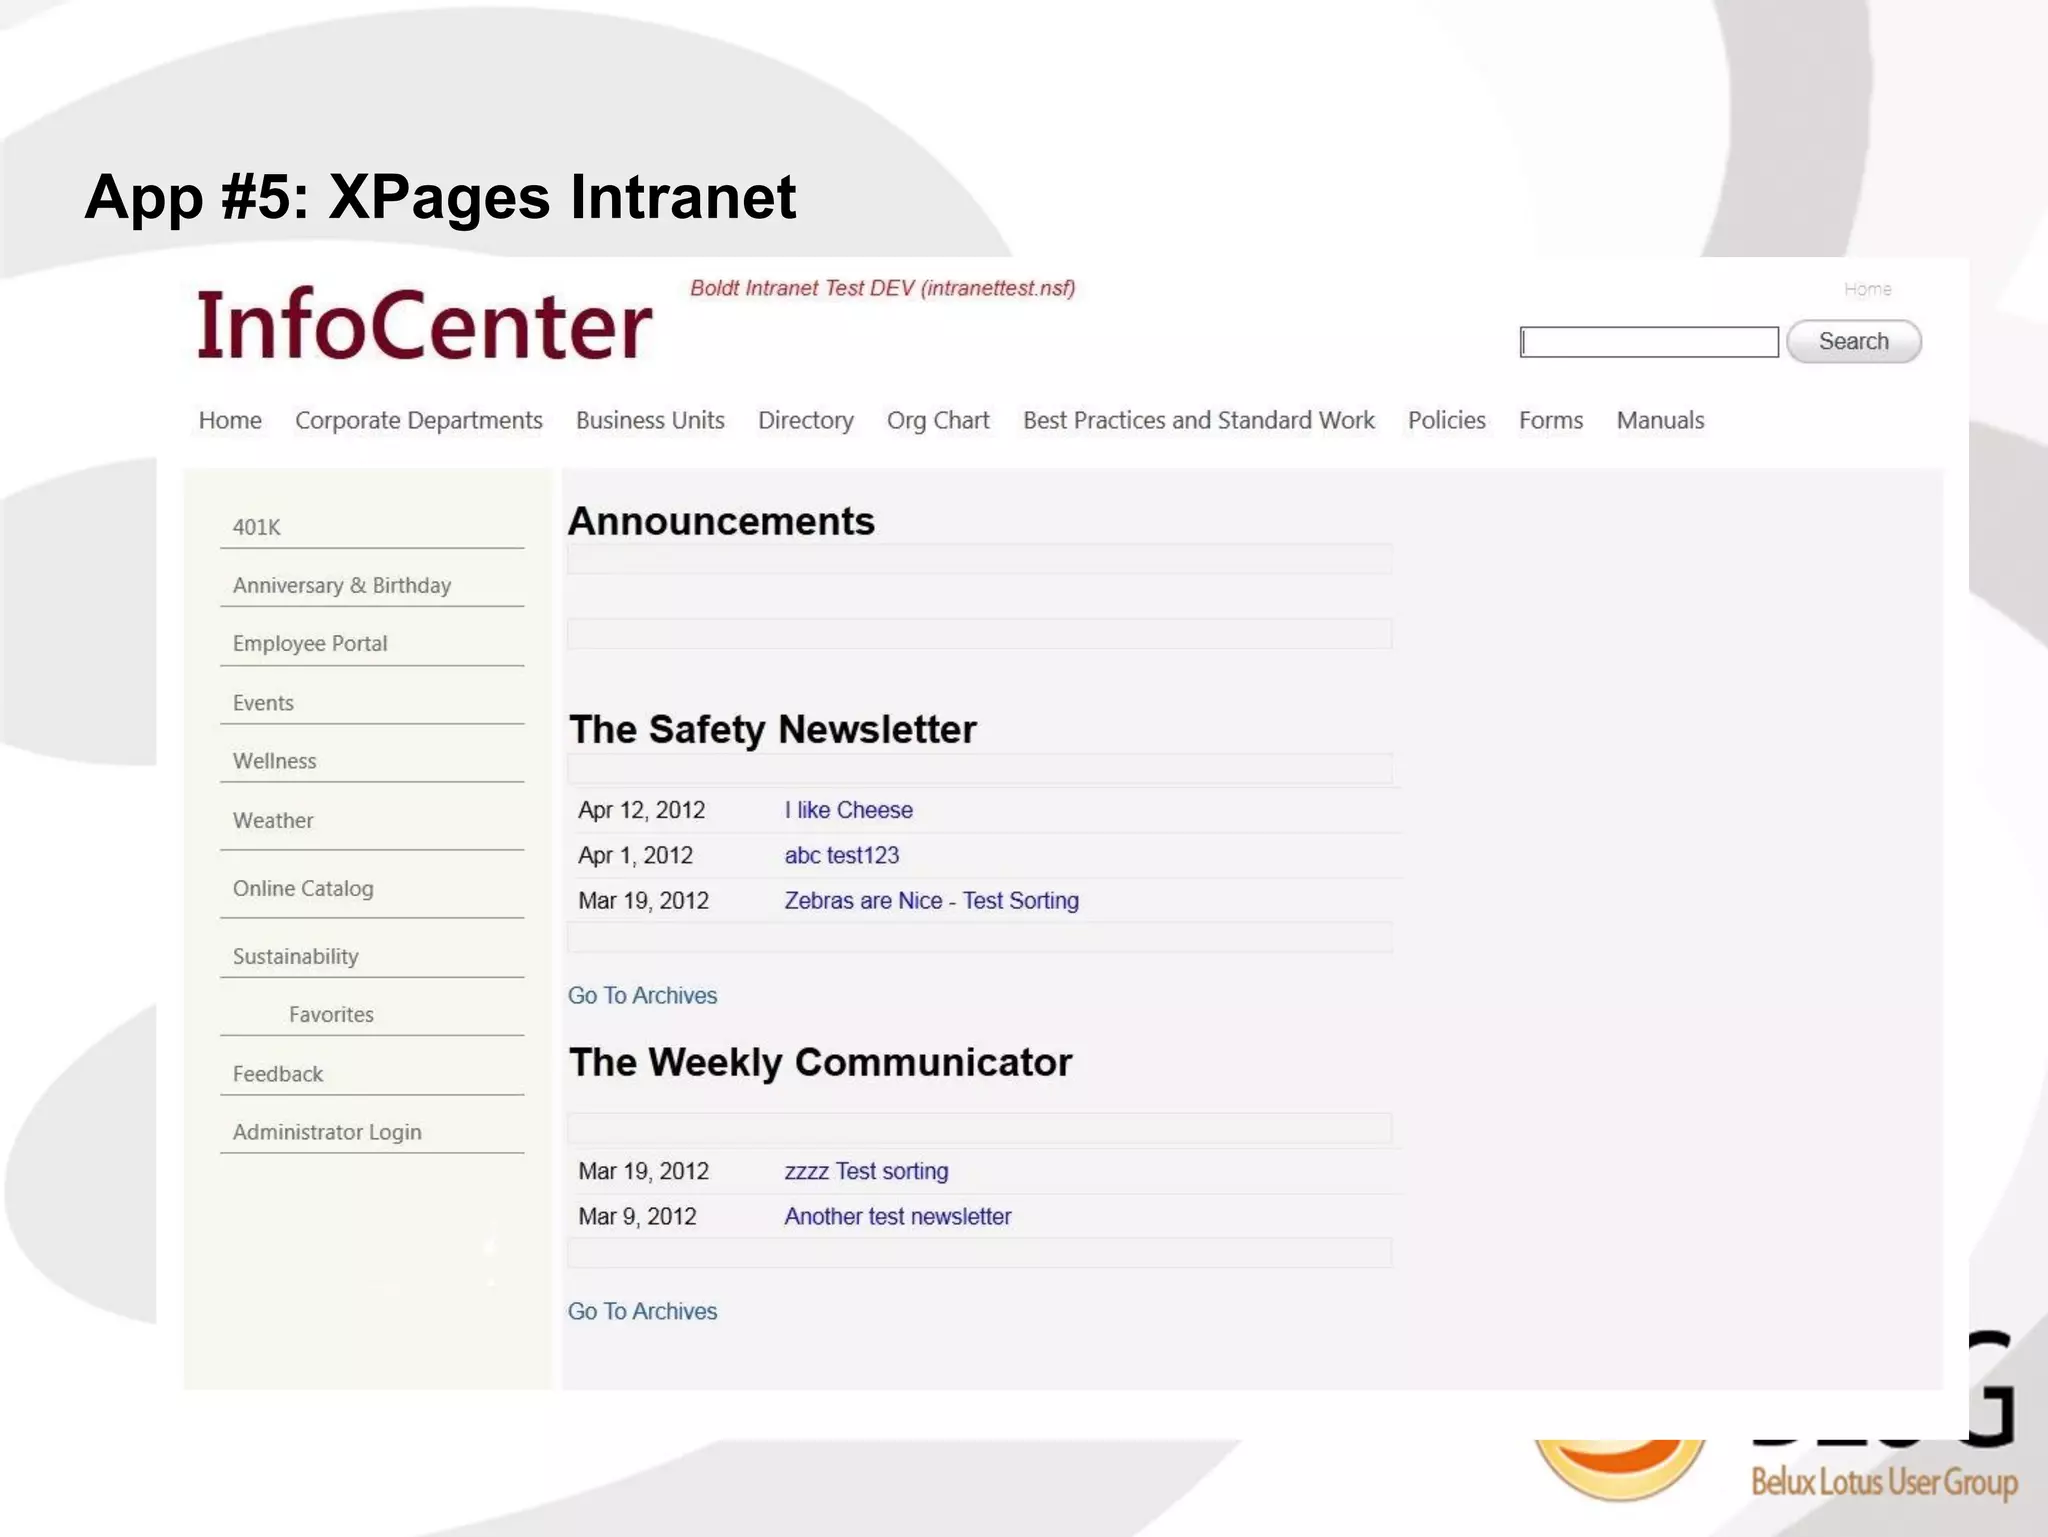Open 'Another test newsletter' link
The image size is (2048, 1537).
coord(897,1216)
